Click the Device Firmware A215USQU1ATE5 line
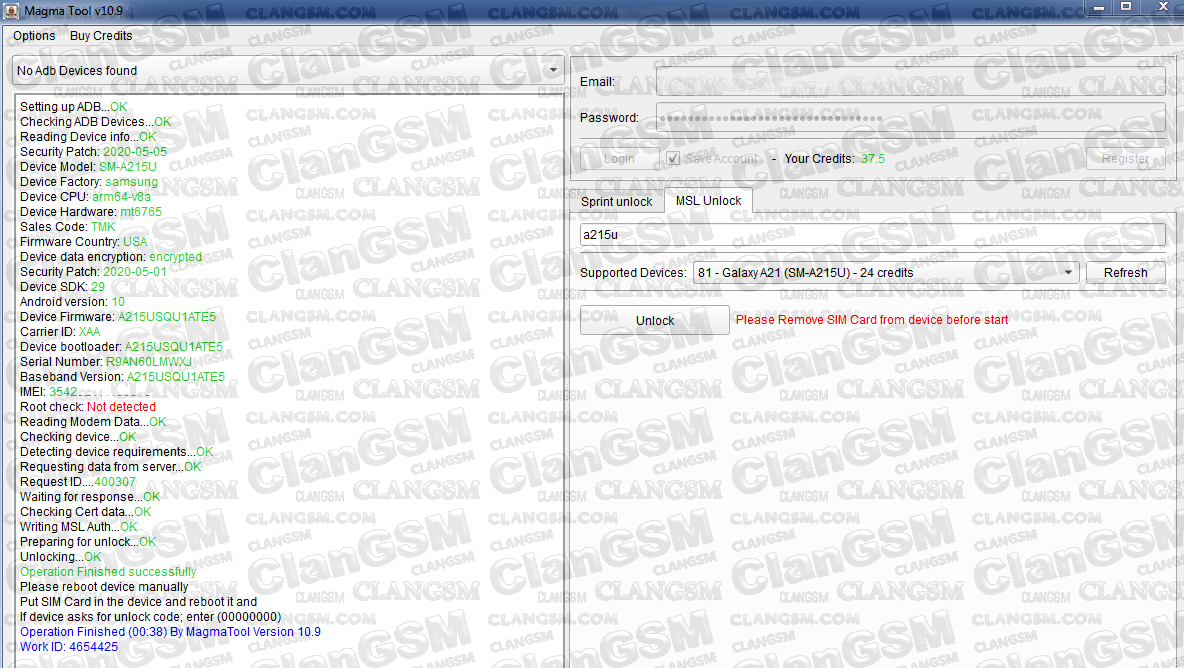This screenshot has height=668, width=1184. 118,317
